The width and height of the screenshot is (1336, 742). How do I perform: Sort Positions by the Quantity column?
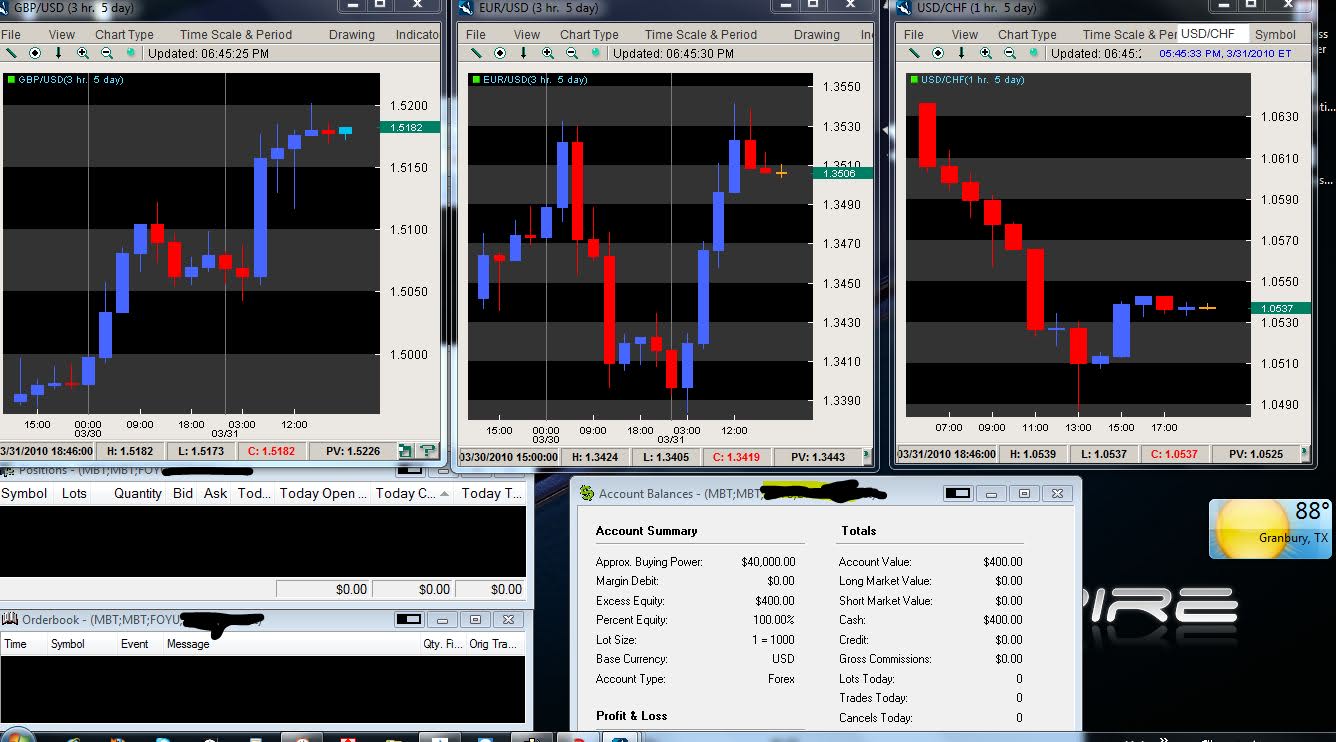pyautogui.click(x=138, y=493)
